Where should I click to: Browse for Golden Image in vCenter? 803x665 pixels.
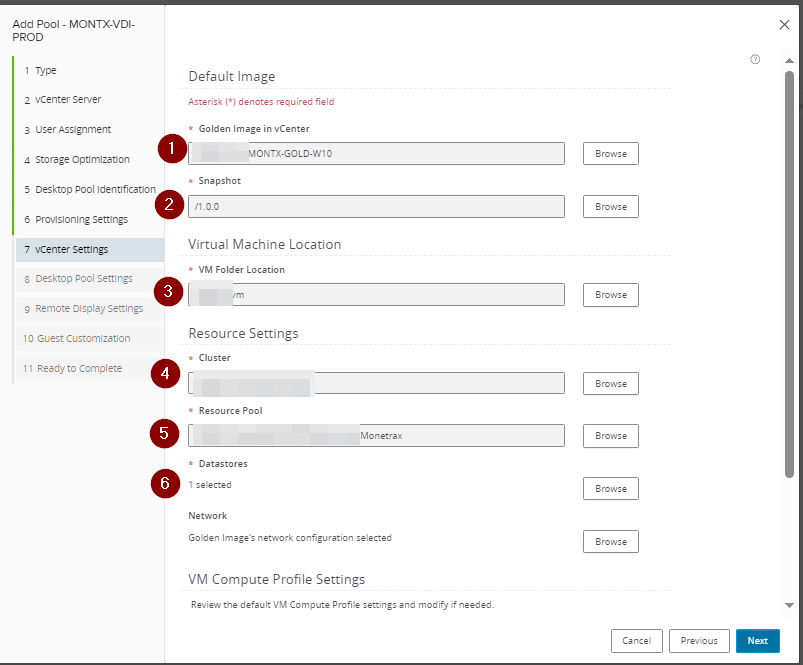click(610, 154)
